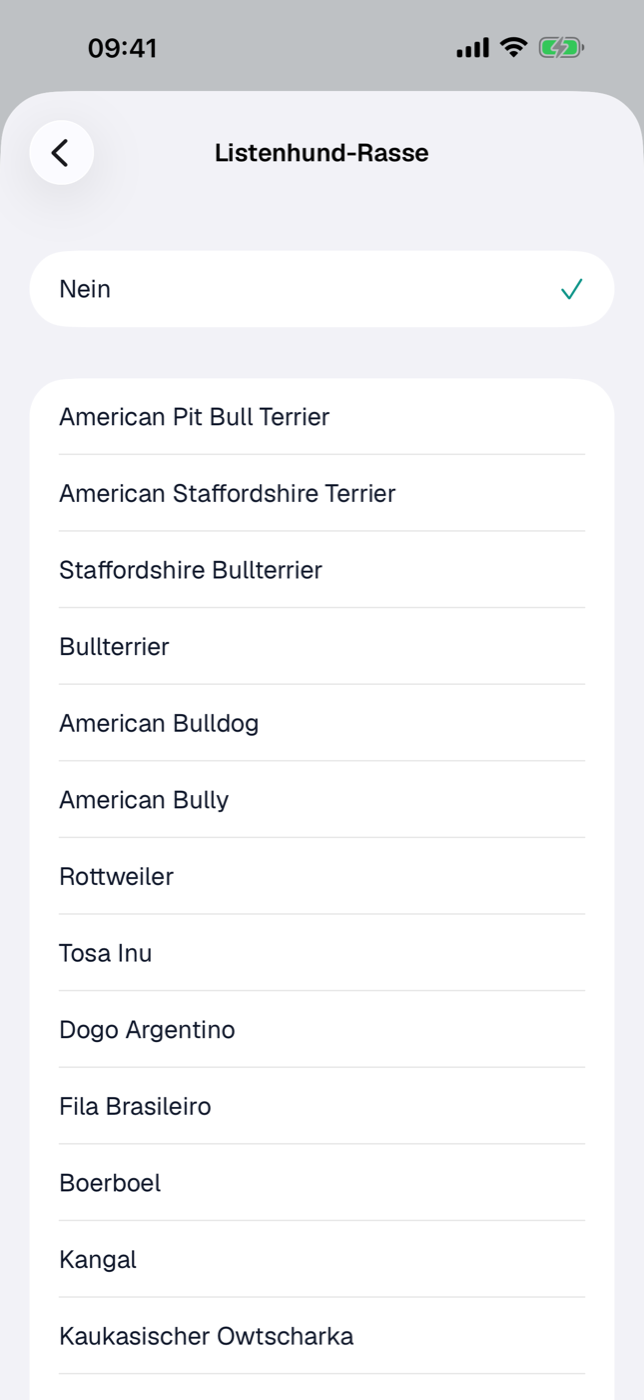
Task: Tap the Kangal list item
Action: 322,1260
